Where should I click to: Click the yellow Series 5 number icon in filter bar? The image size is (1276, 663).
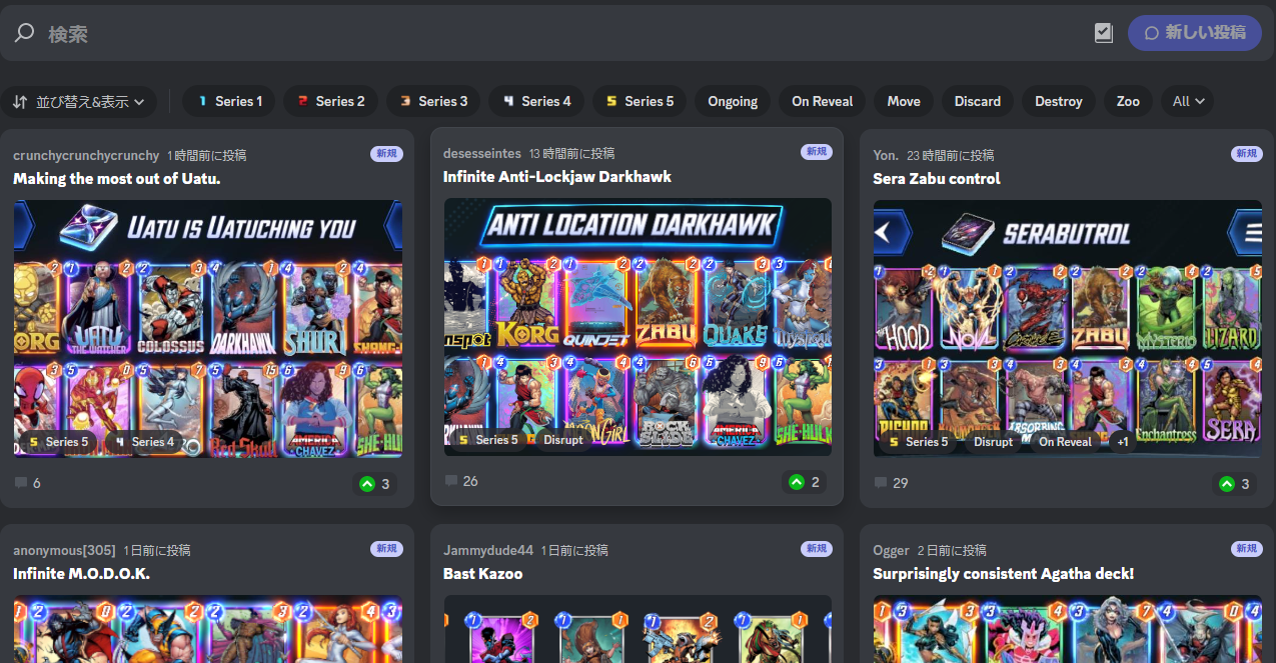(611, 101)
